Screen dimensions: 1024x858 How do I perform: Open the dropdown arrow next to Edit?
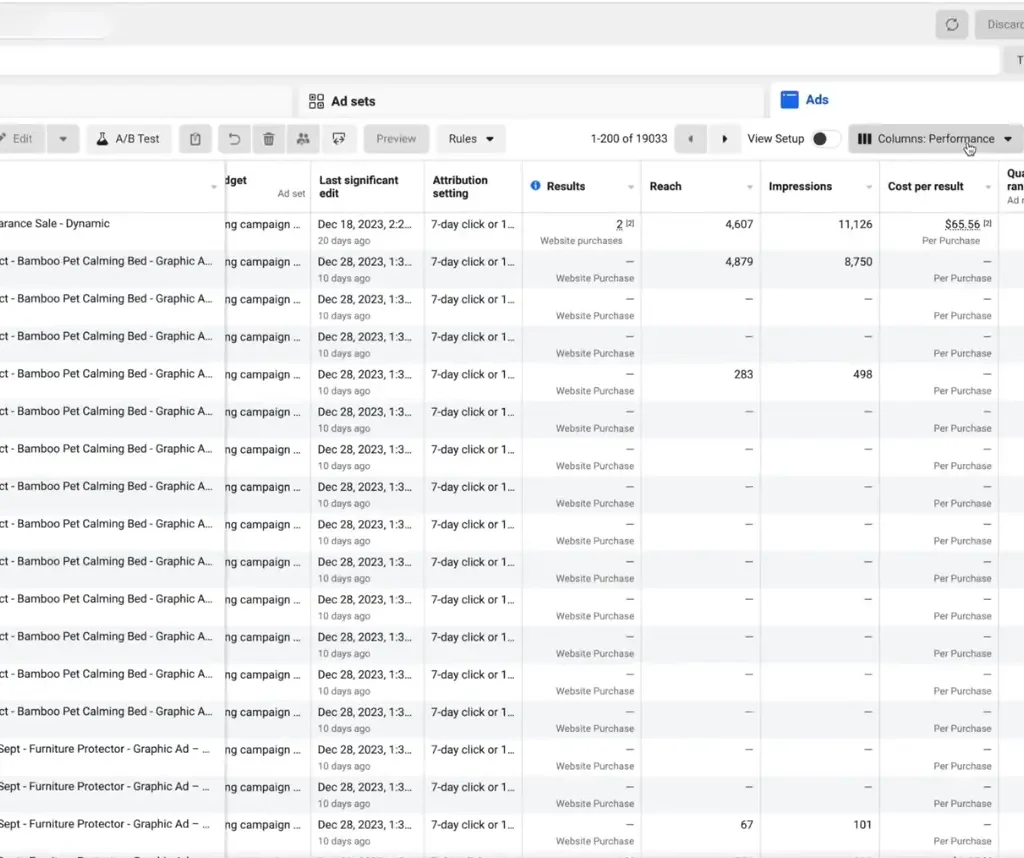[63, 139]
